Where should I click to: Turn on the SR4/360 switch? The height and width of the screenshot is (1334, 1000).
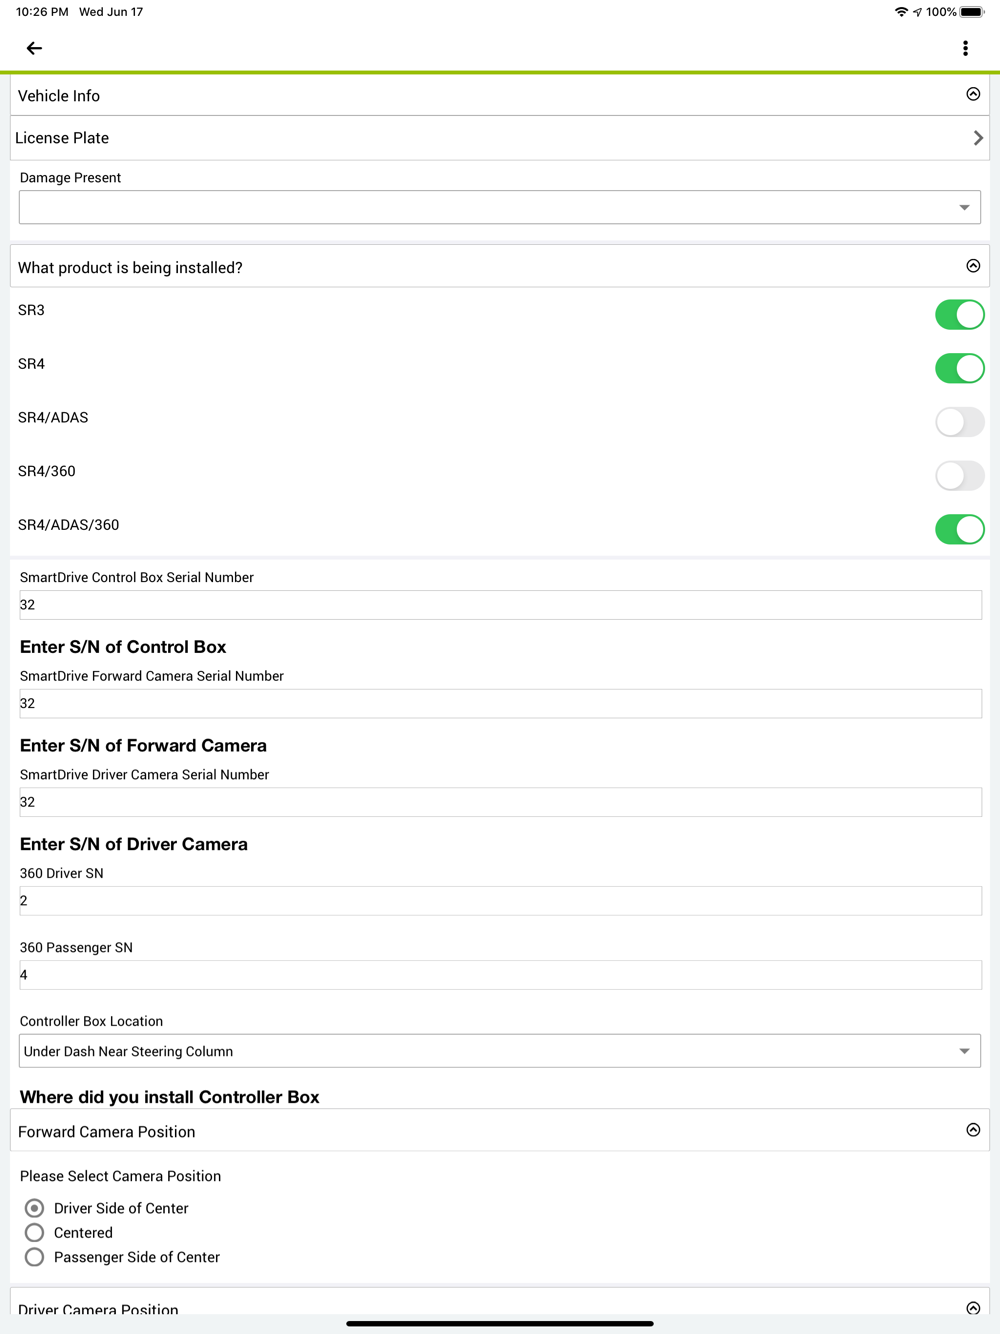959,476
